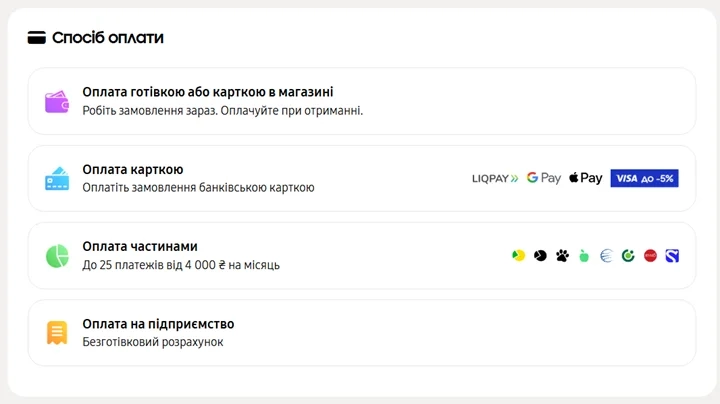Click the orange invoice document icon
Screen dimensions: 720x404
tap(57, 333)
